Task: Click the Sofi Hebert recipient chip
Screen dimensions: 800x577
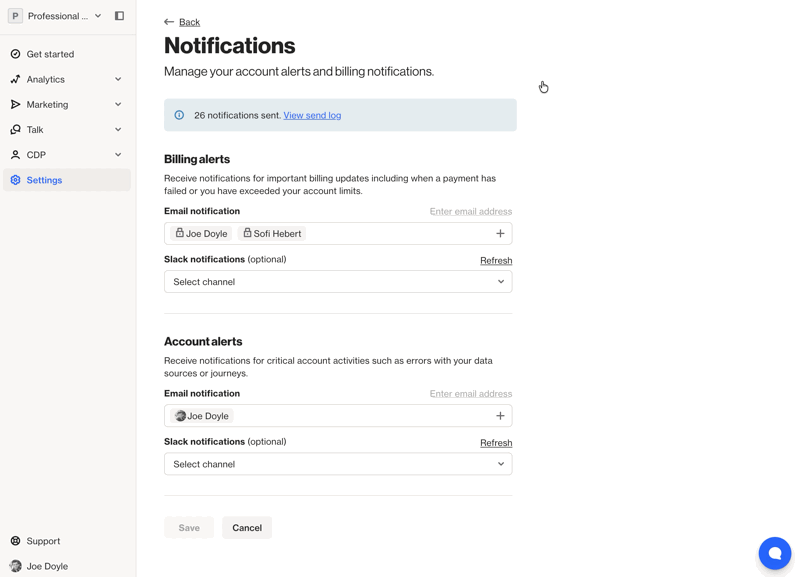Action: 272,234
